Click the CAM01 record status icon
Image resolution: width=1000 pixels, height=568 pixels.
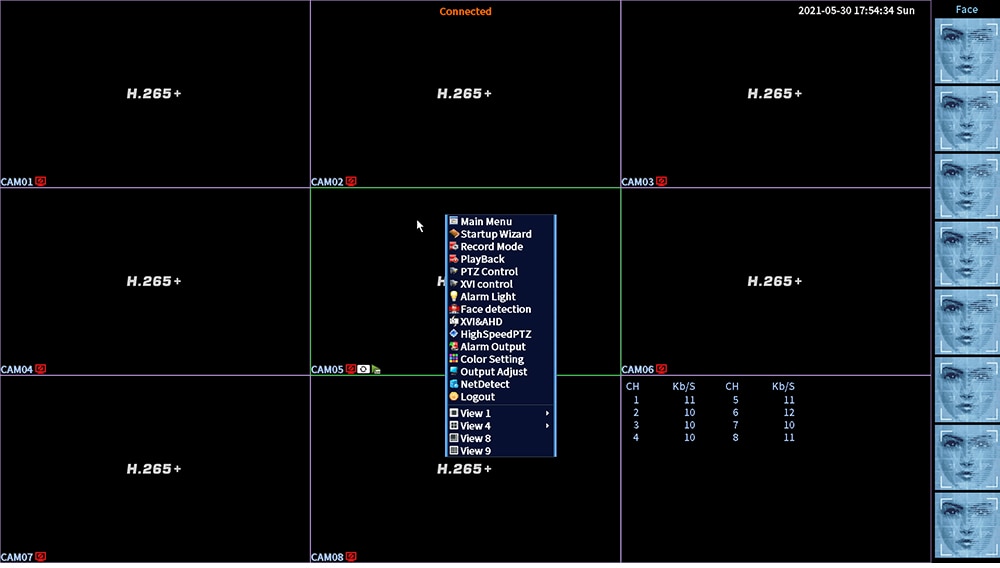[x=41, y=182]
